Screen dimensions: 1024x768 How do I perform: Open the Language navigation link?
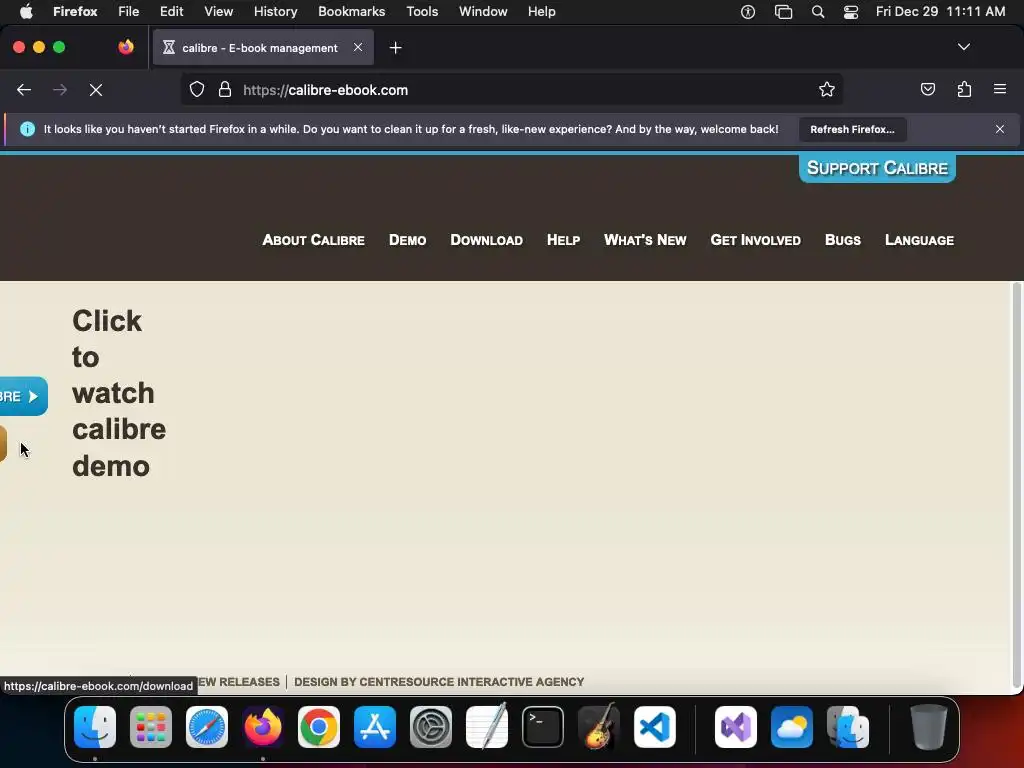click(x=920, y=240)
